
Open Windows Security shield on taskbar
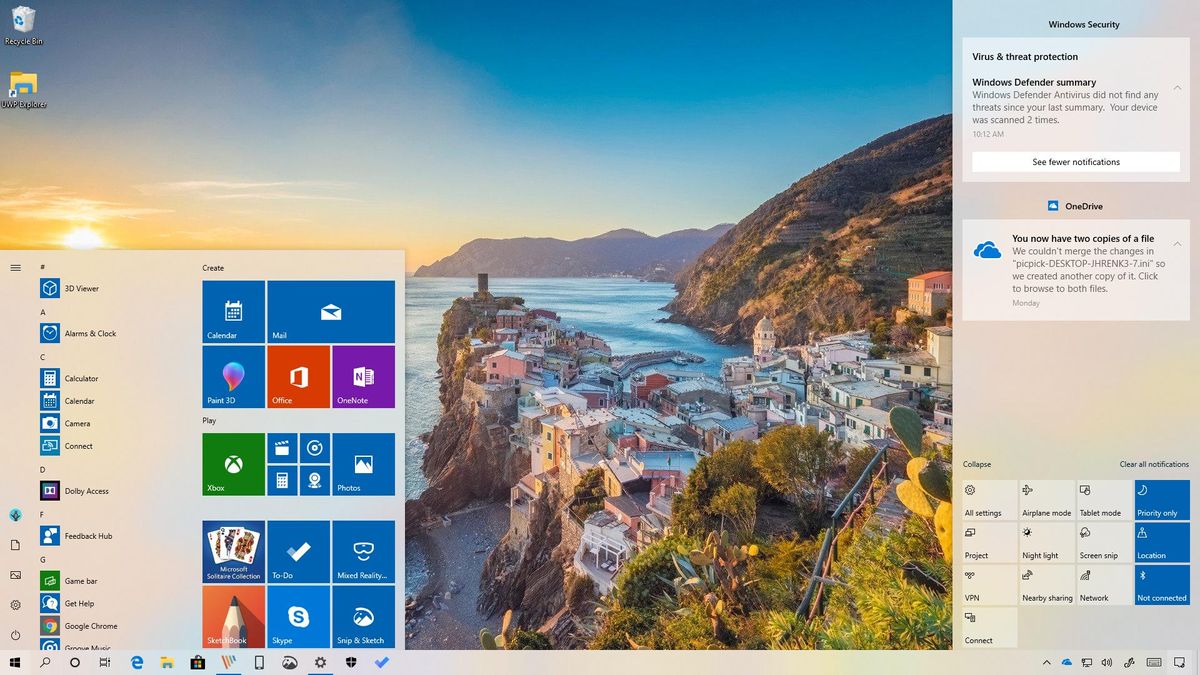(x=351, y=662)
